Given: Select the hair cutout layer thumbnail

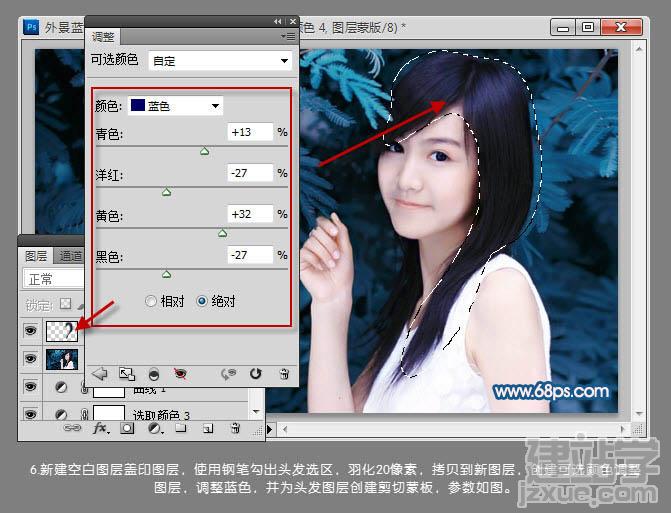Looking at the screenshot, I should (62, 331).
